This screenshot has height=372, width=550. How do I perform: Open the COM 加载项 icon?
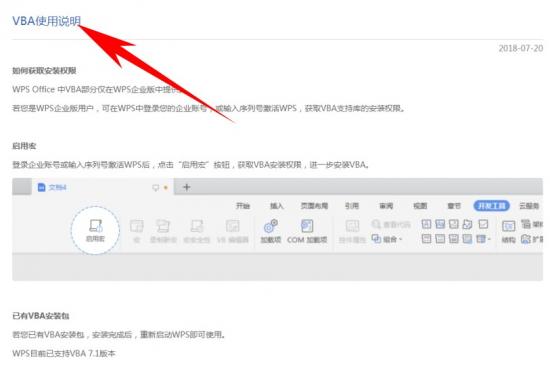click(307, 231)
